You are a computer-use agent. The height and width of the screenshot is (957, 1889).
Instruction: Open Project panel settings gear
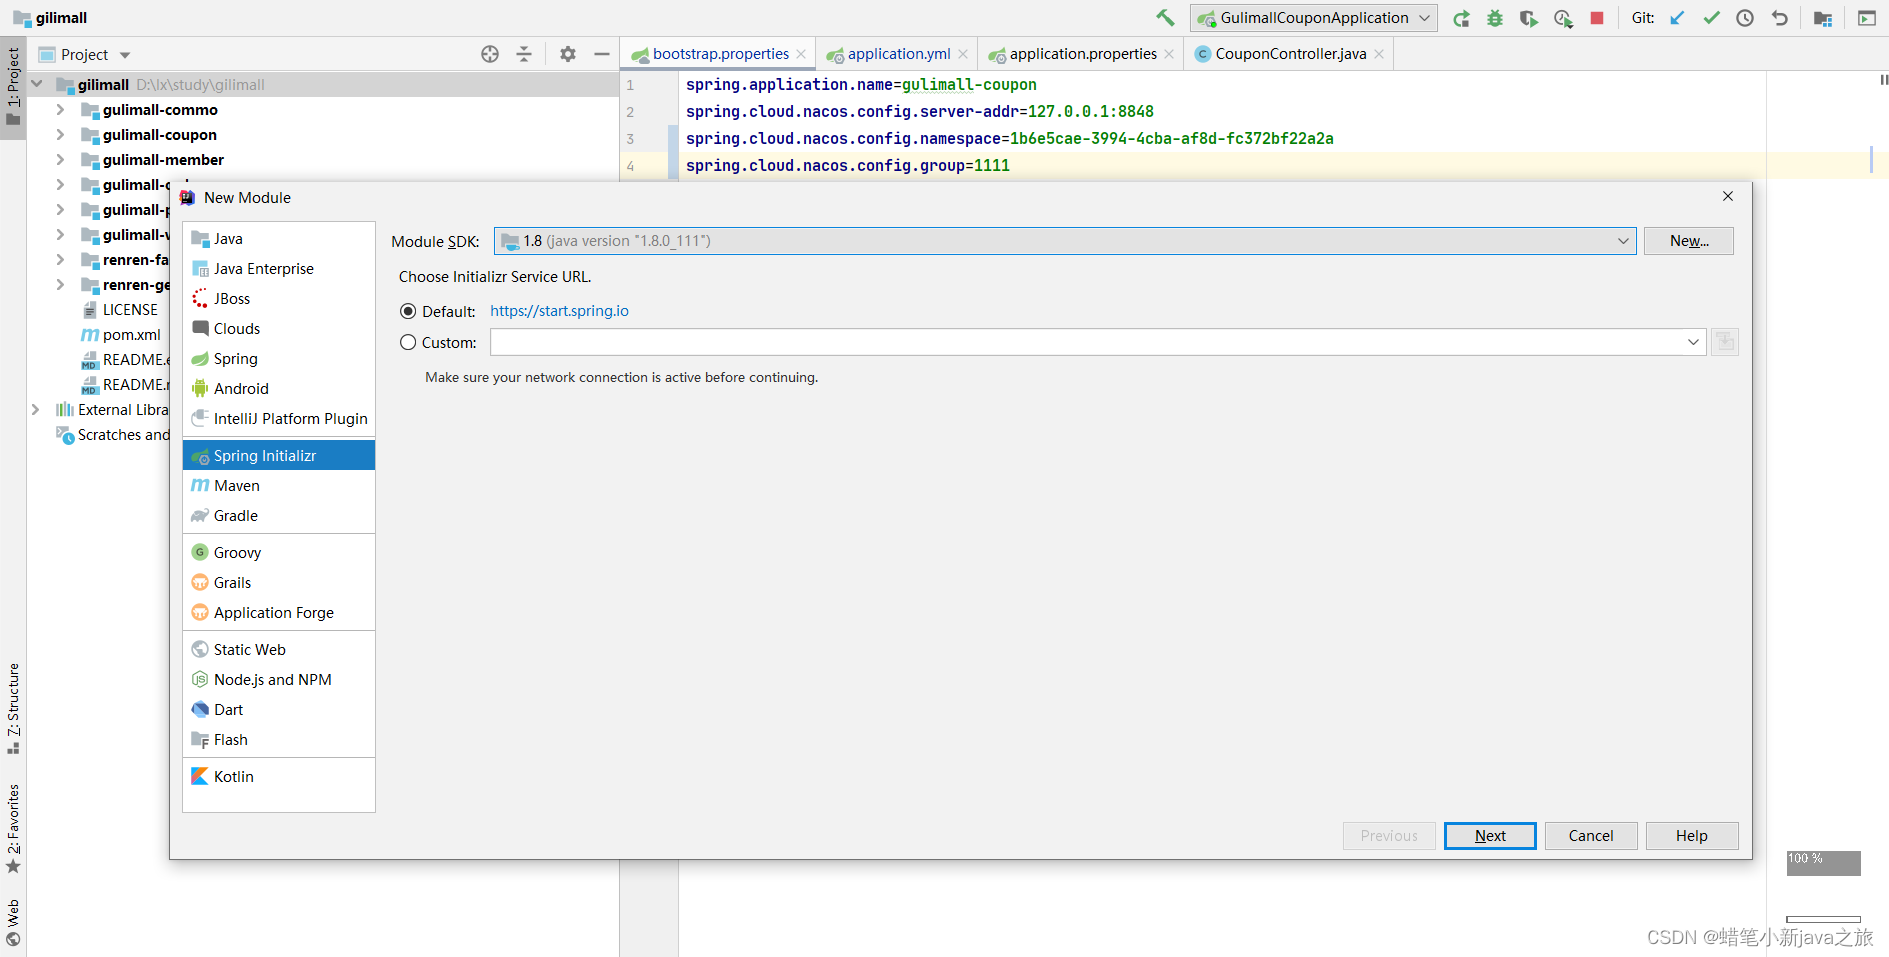point(568,54)
